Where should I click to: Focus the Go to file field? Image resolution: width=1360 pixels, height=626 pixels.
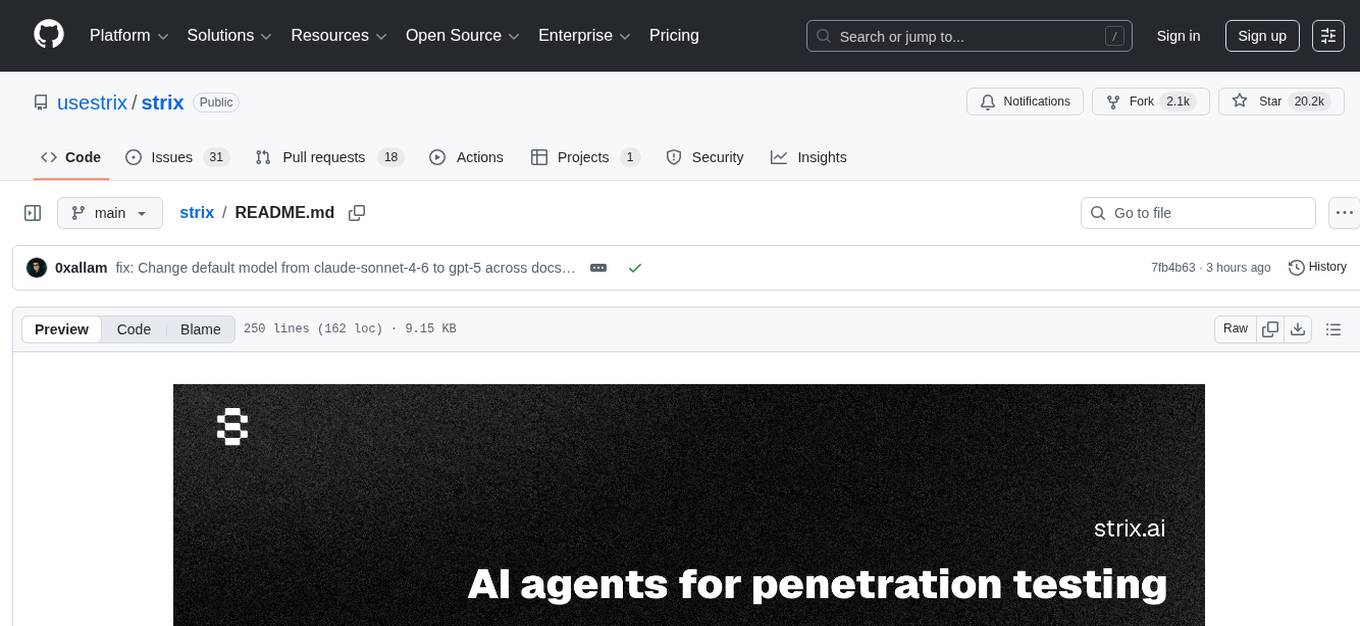coord(1198,213)
